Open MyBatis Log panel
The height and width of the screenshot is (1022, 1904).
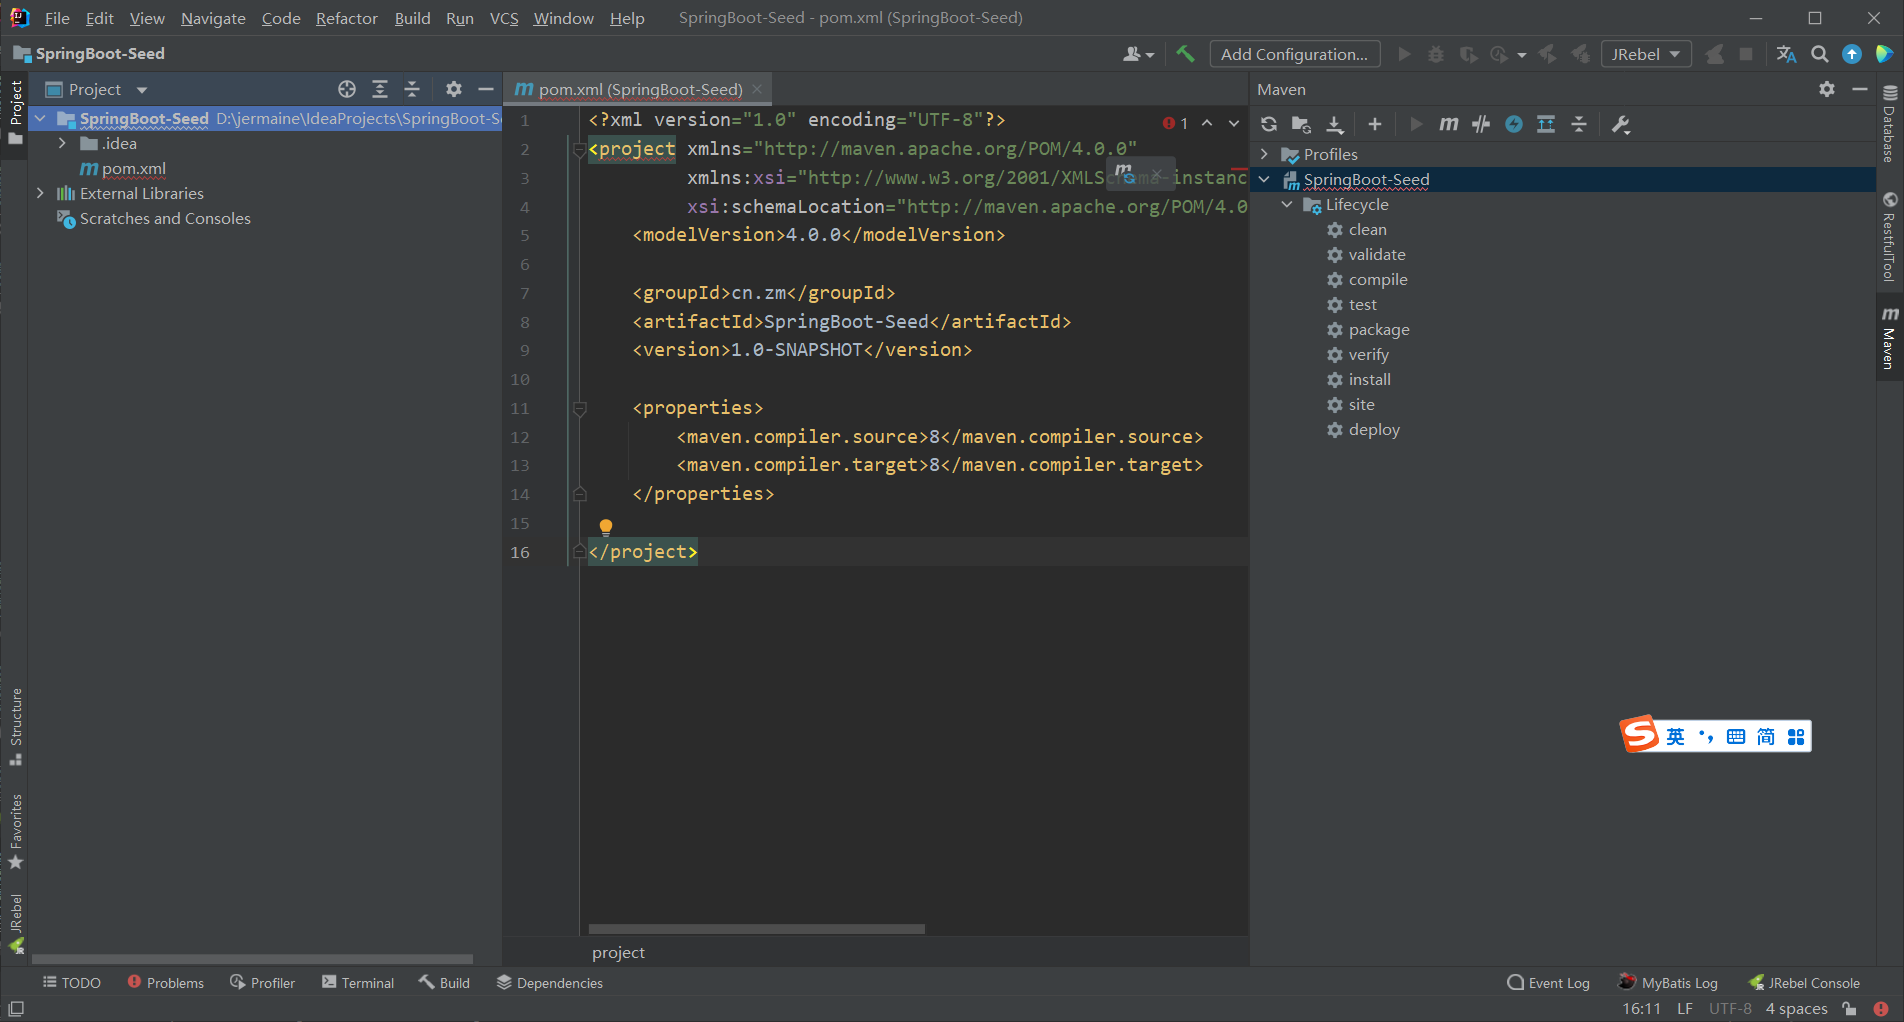pyautogui.click(x=1668, y=983)
